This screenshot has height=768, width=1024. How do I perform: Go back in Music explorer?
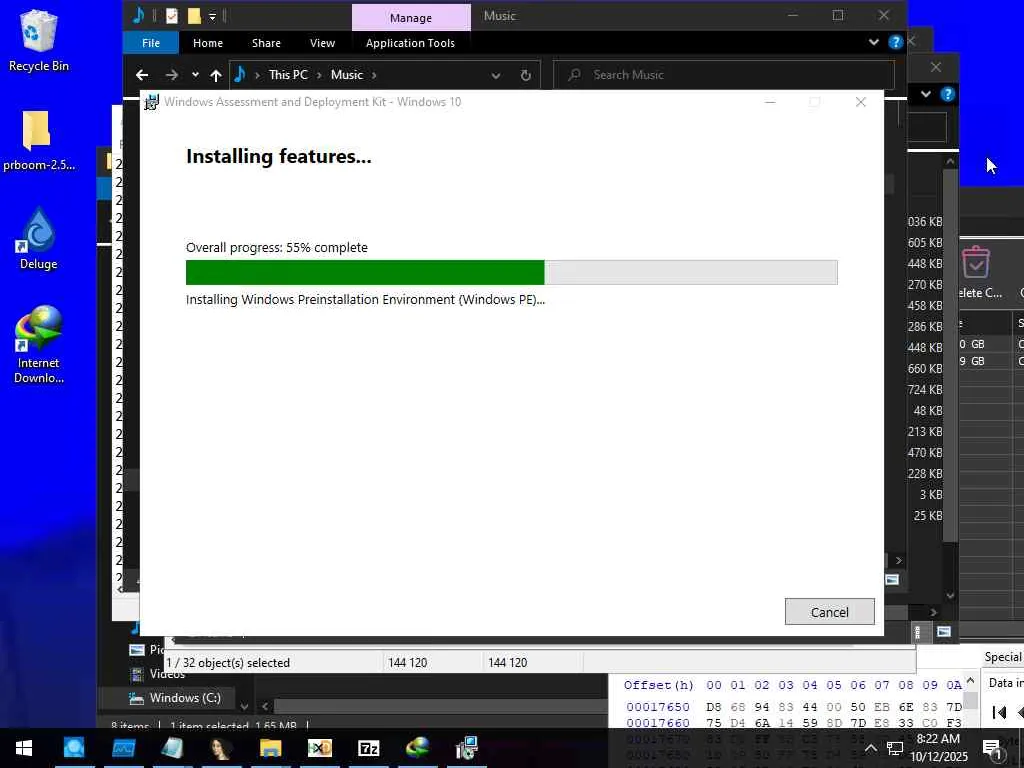coord(142,75)
